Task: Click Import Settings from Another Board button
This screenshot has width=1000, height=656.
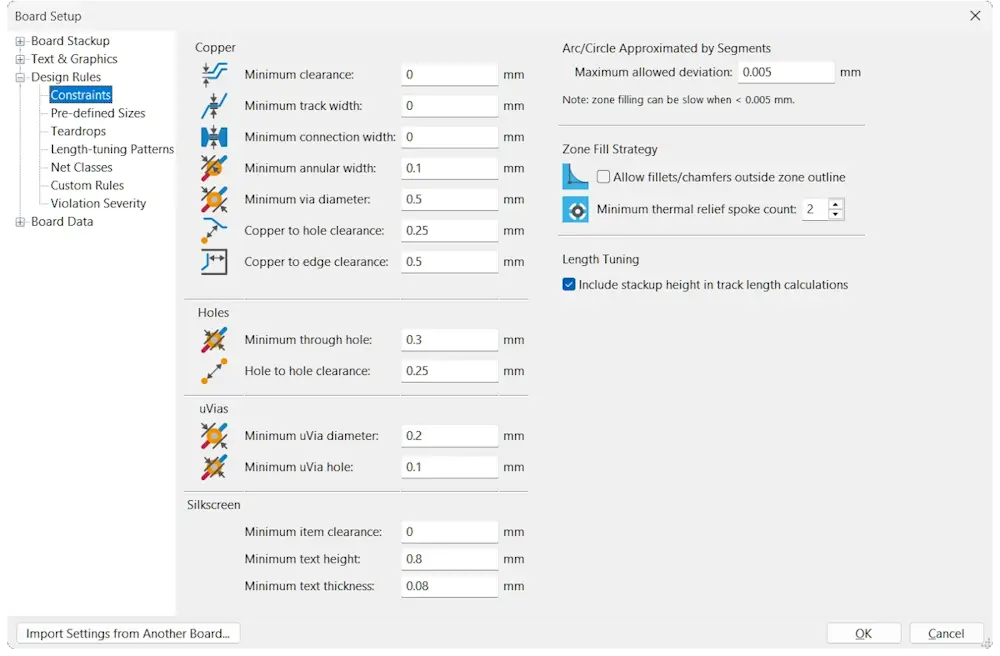Action: click(x=128, y=633)
